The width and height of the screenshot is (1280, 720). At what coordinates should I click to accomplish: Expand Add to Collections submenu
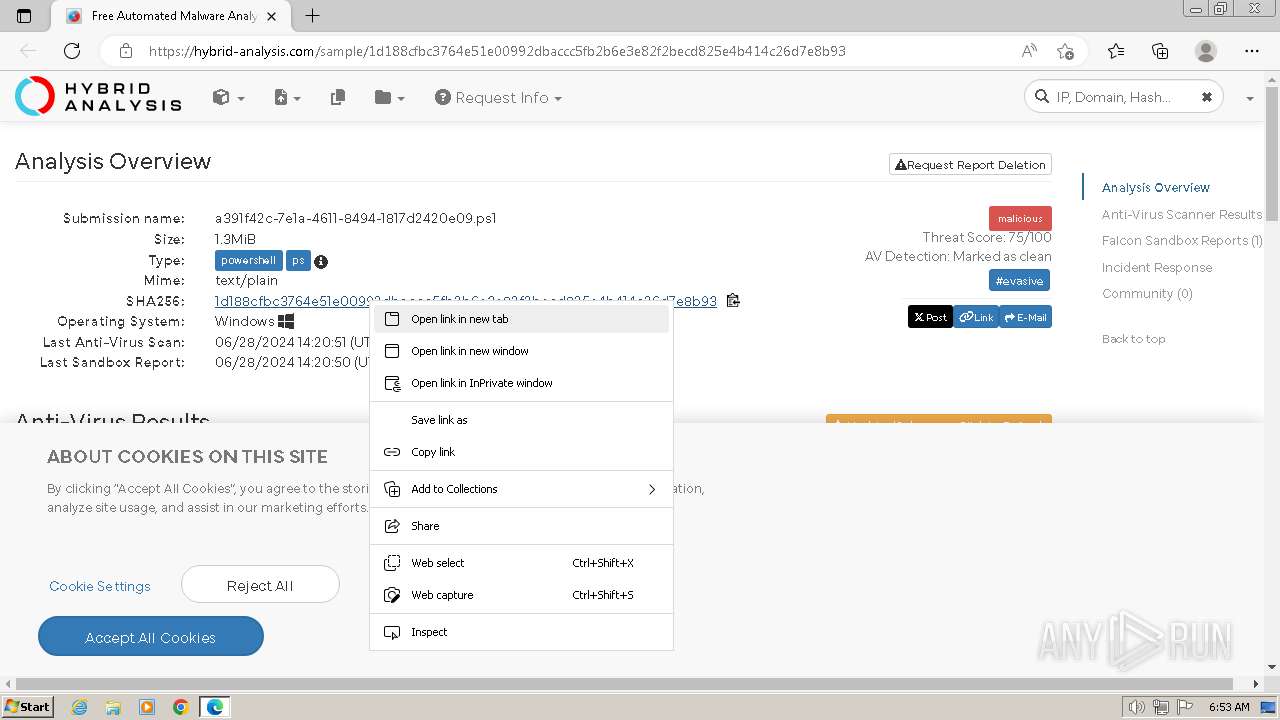click(521, 489)
